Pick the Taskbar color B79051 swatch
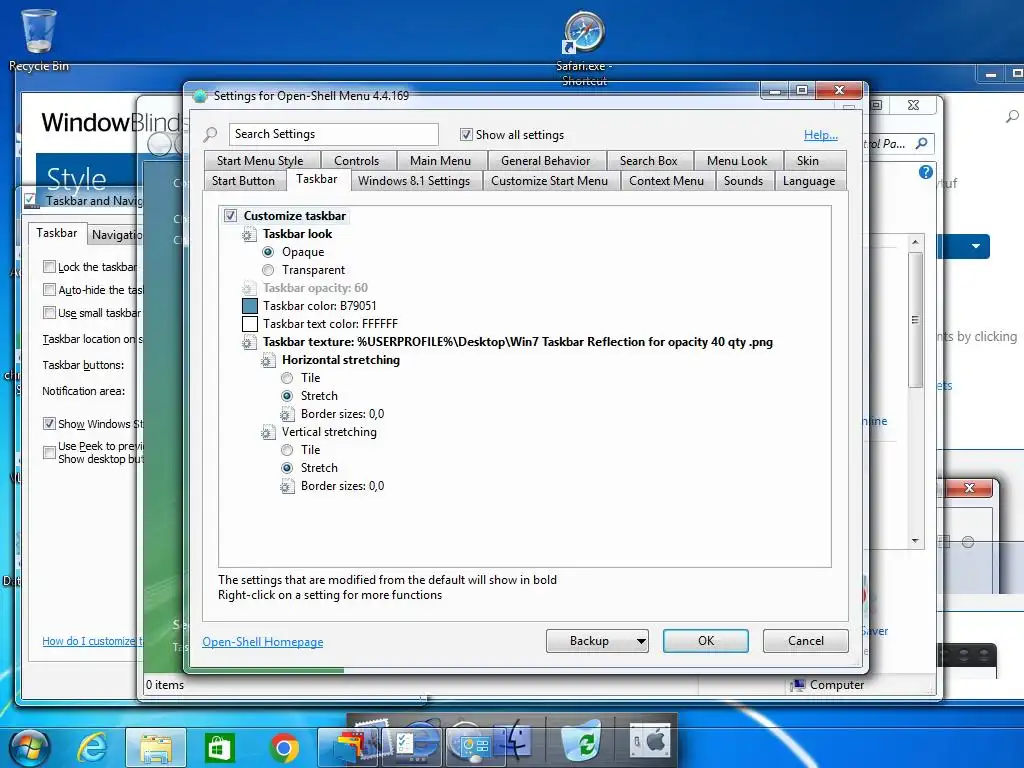Image resolution: width=1024 pixels, height=768 pixels. [x=249, y=306]
